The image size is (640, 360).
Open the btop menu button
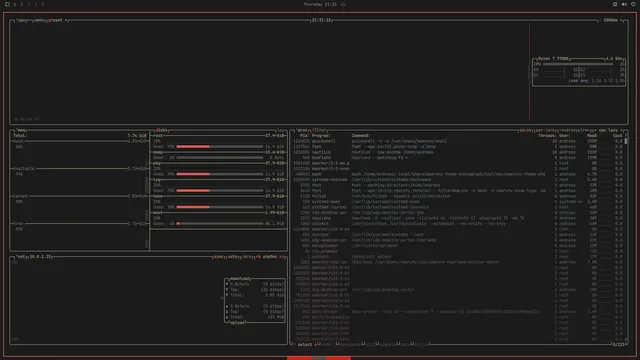39,20
